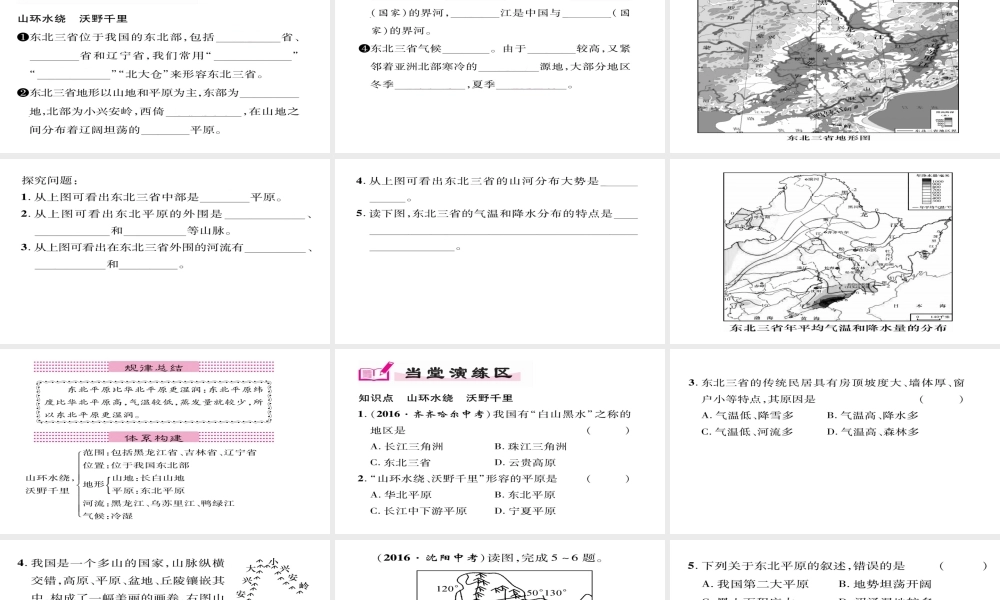This screenshot has width=1000, height=600.
Task: Open the slide with question 3 about 传统民居
Action: point(835,441)
